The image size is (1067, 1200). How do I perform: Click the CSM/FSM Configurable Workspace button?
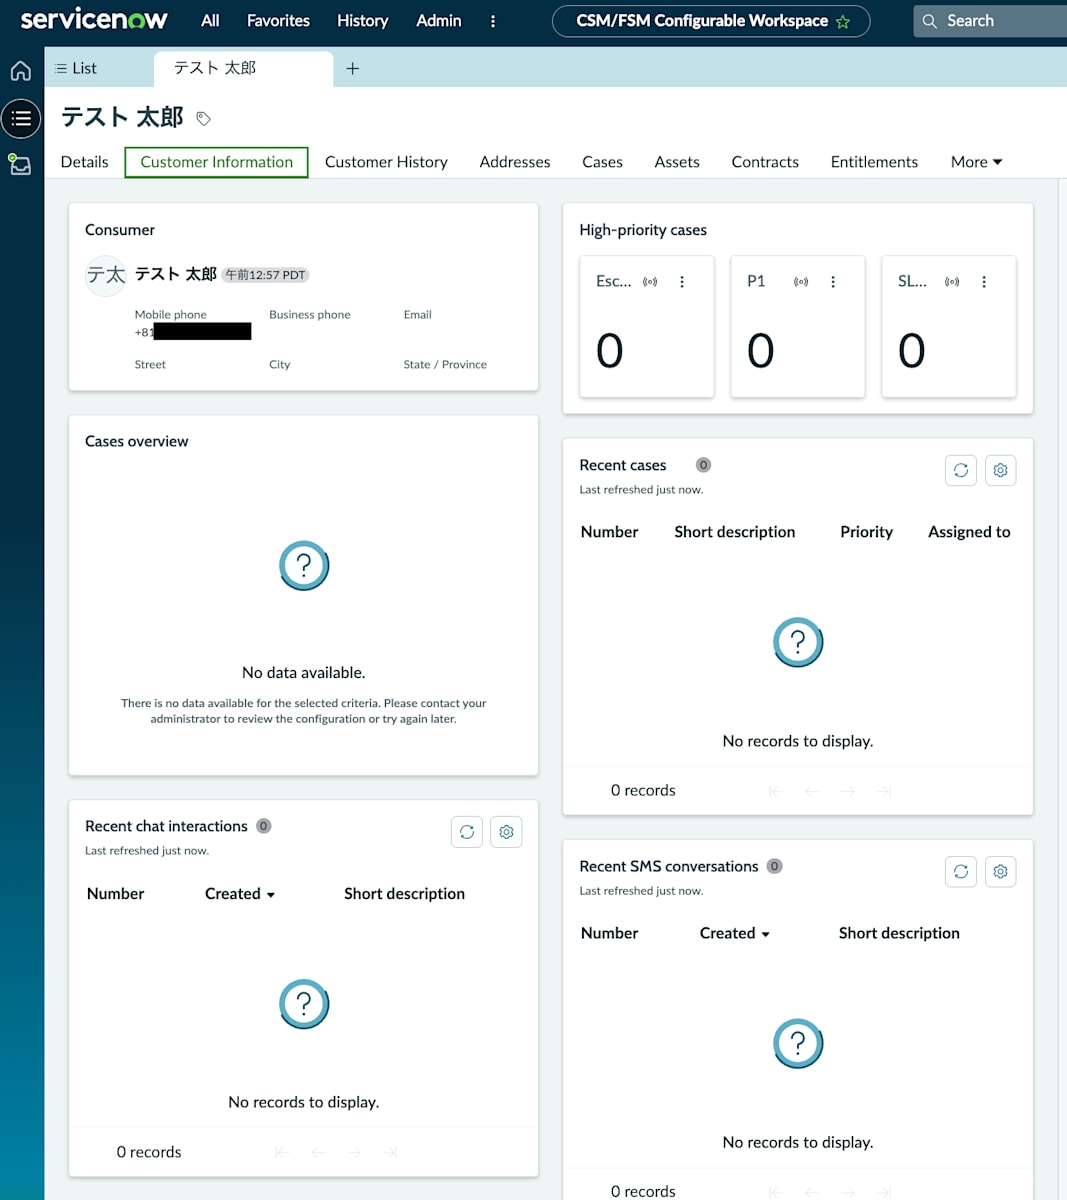point(711,21)
